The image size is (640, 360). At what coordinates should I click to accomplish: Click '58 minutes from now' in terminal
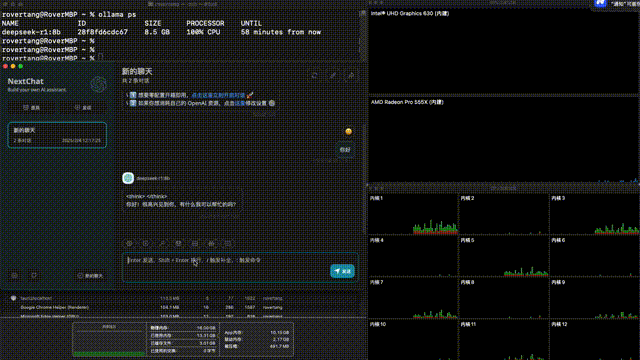[x=281, y=32]
